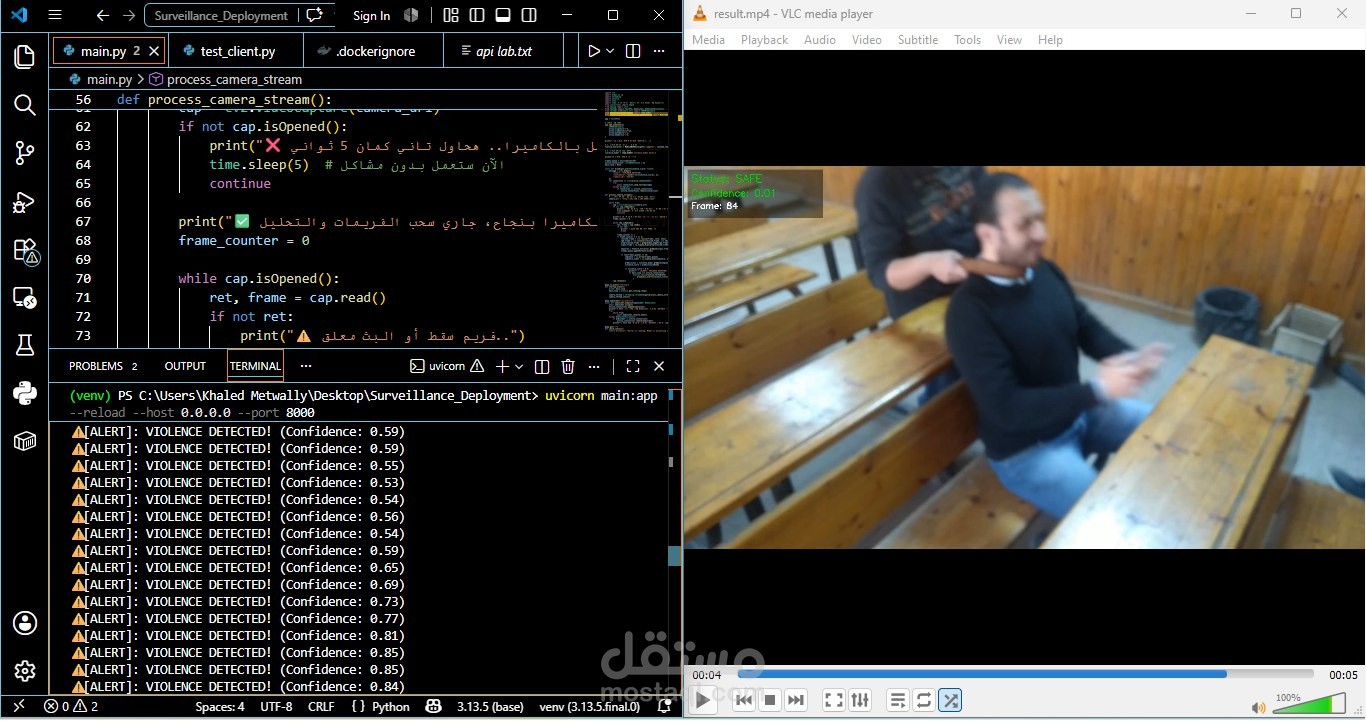Click the VLC stop playback button
The image size is (1366, 721).
click(770, 700)
